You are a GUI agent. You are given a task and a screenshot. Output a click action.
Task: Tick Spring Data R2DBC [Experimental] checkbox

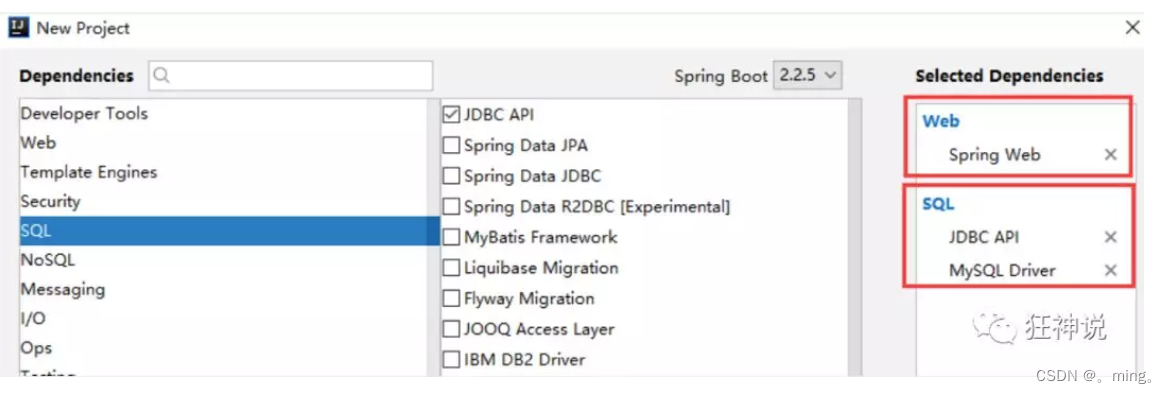click(x=451, y=206)
